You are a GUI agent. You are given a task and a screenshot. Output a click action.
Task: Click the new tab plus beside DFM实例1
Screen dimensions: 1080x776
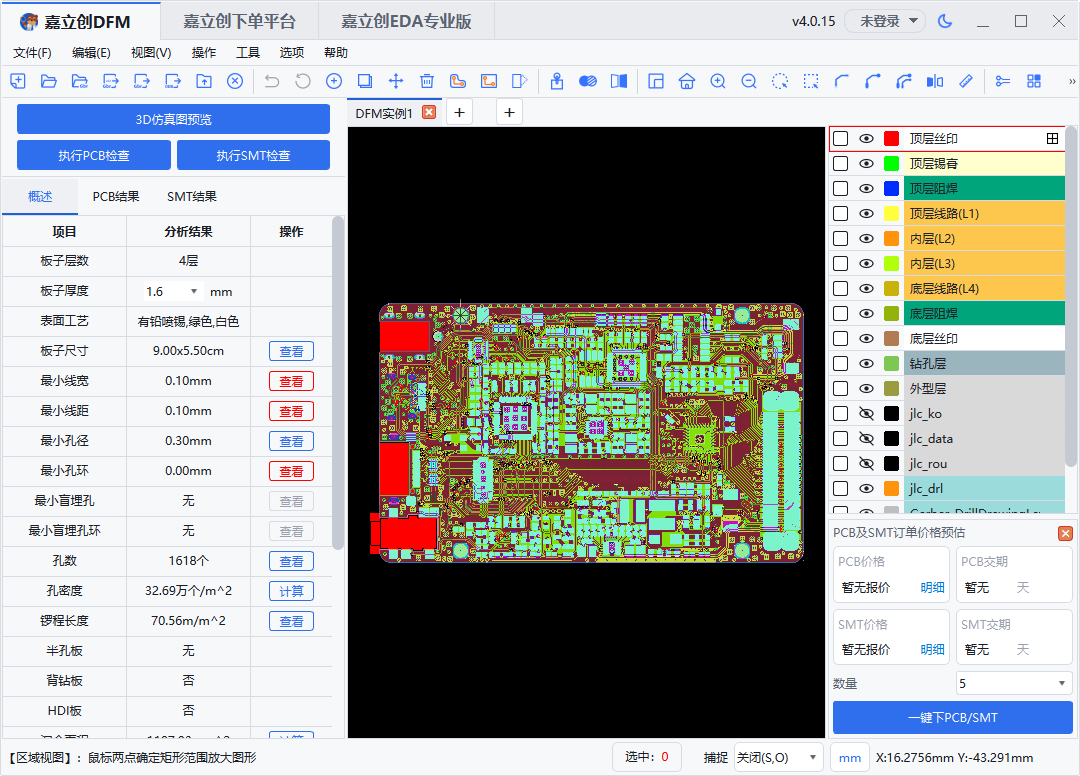click(x=459, y=112)
